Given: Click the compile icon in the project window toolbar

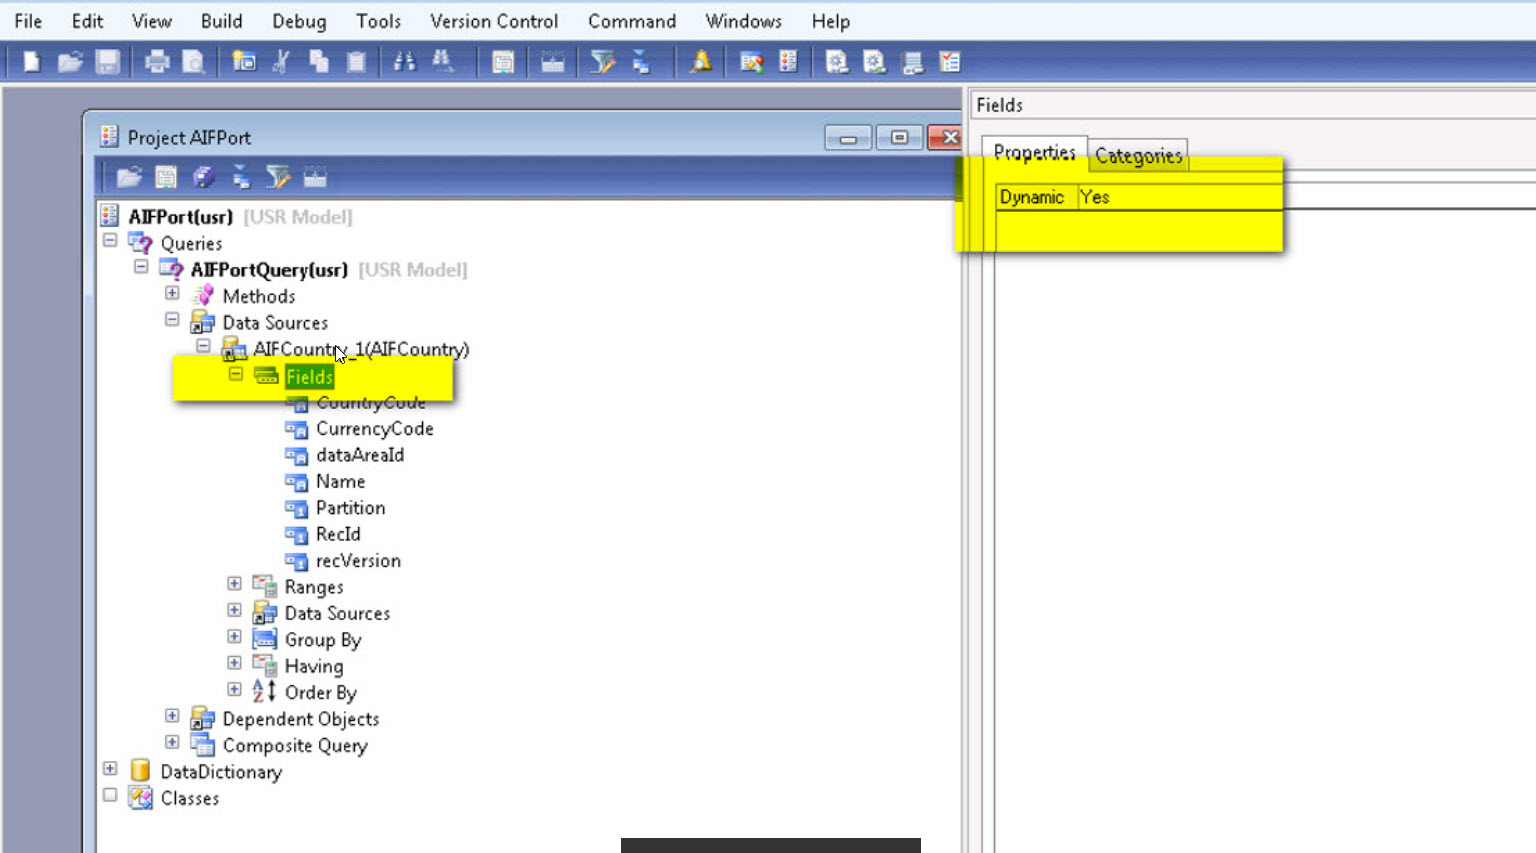Looking at the screenshot, I should (x=204, y=176).
